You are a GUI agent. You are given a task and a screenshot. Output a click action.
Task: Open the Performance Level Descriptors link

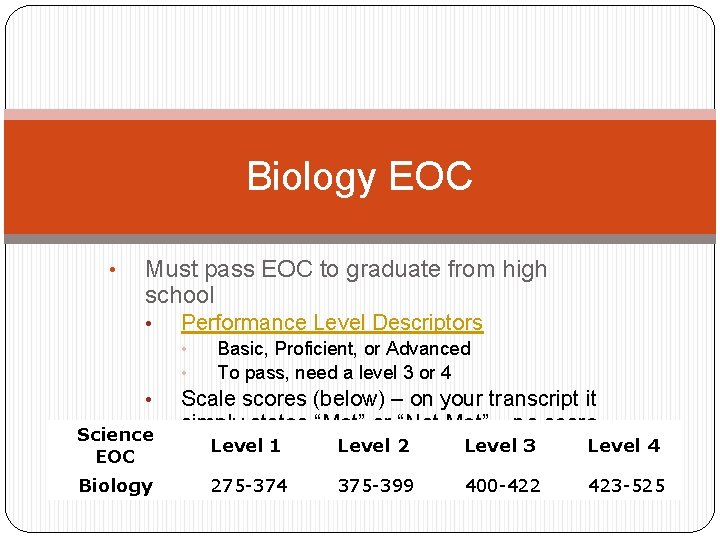(332, 322)
